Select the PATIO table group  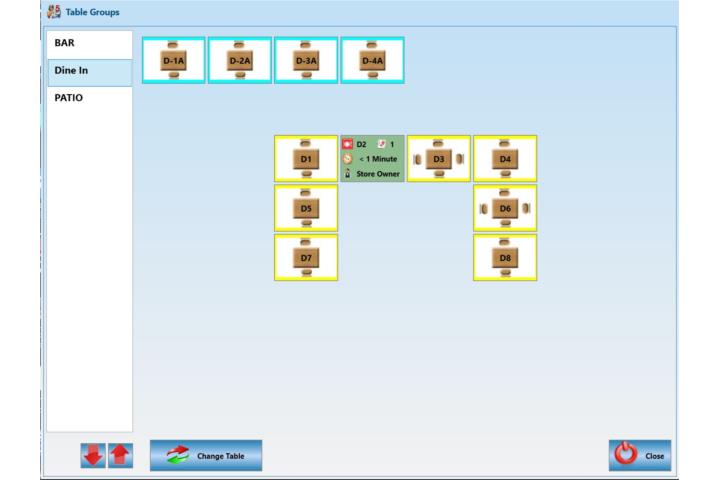coord(90,98)
